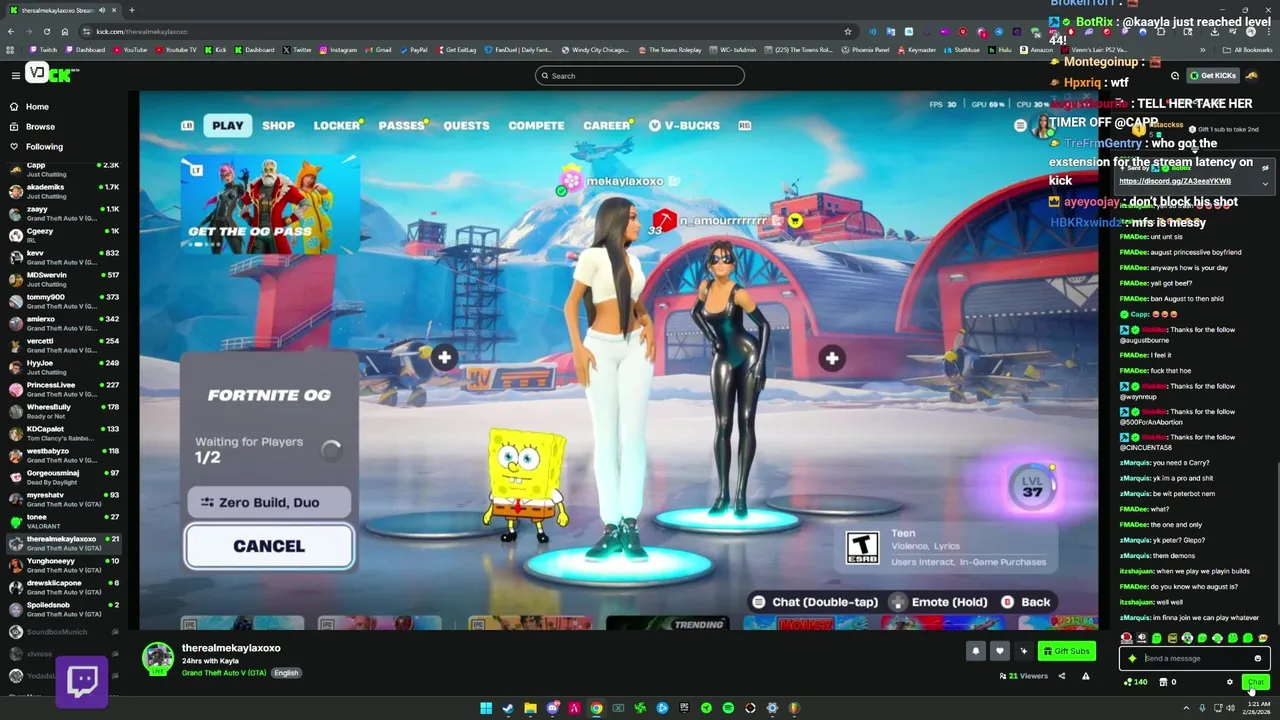Open Chrome home page icon
The width and height of the screenshot is (1280, 720).
coord(65,31)
